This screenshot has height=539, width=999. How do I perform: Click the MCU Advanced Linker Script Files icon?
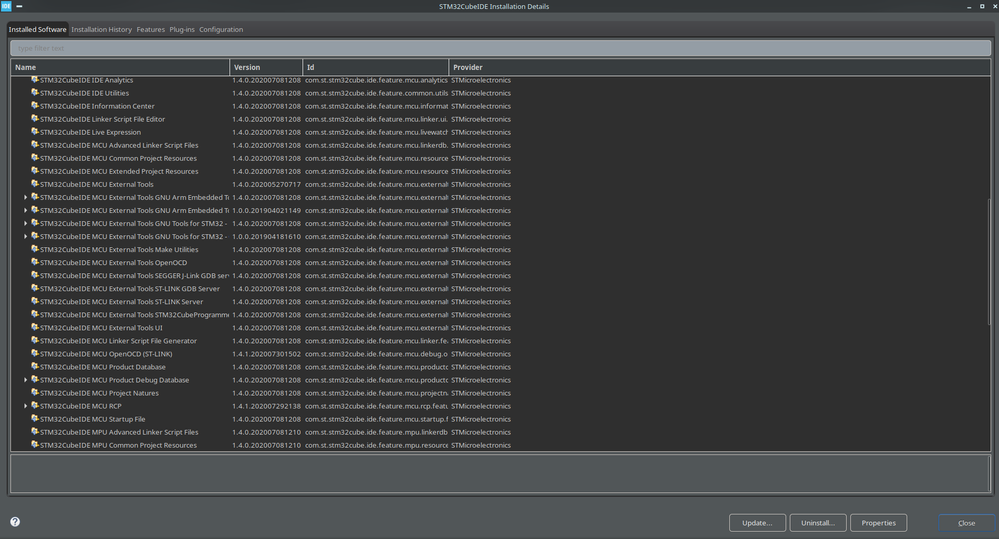click(x=35, y=145)
